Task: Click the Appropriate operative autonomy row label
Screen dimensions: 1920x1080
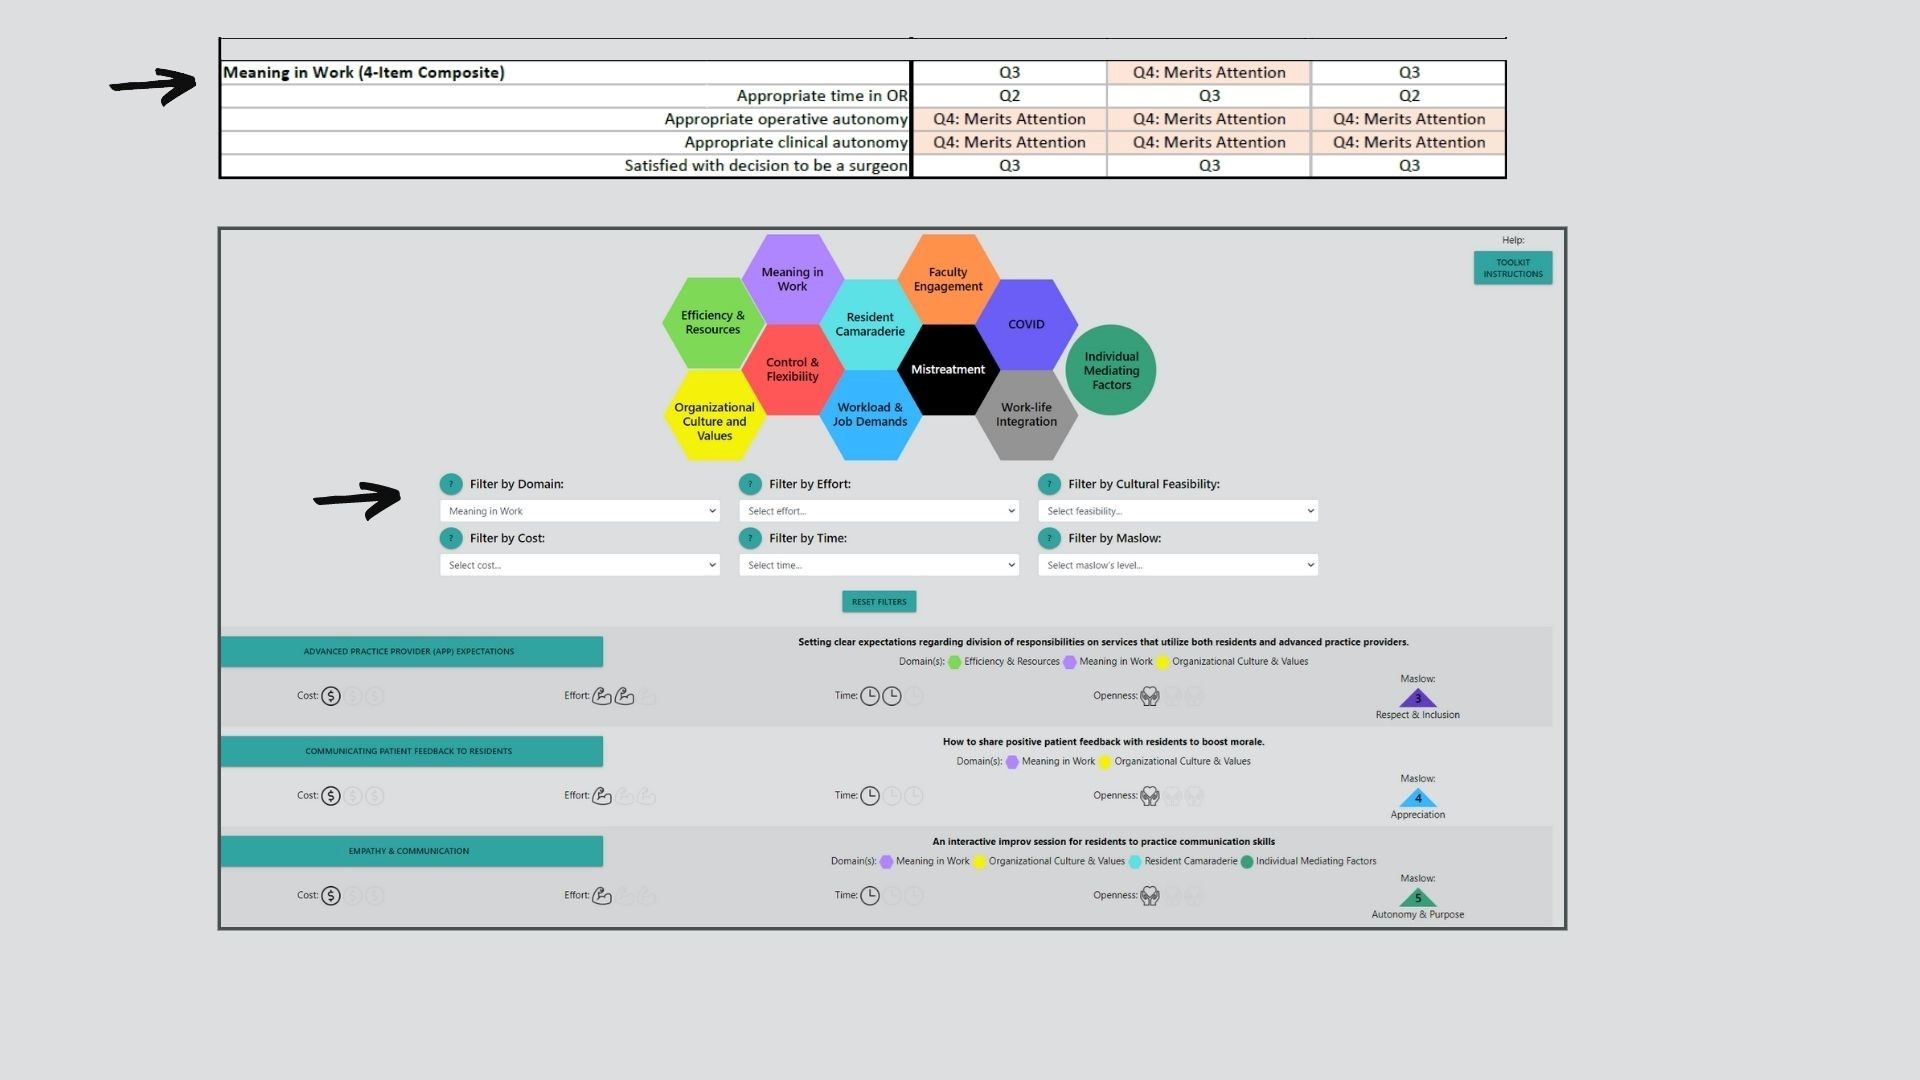Action: click(x=786, y=119)
